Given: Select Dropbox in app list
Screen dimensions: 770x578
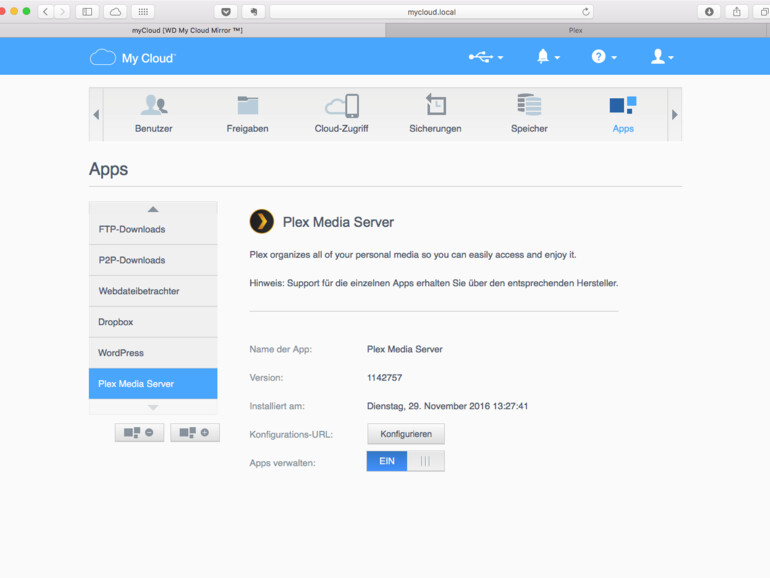Looking at the screenshot, I should 153,322.
